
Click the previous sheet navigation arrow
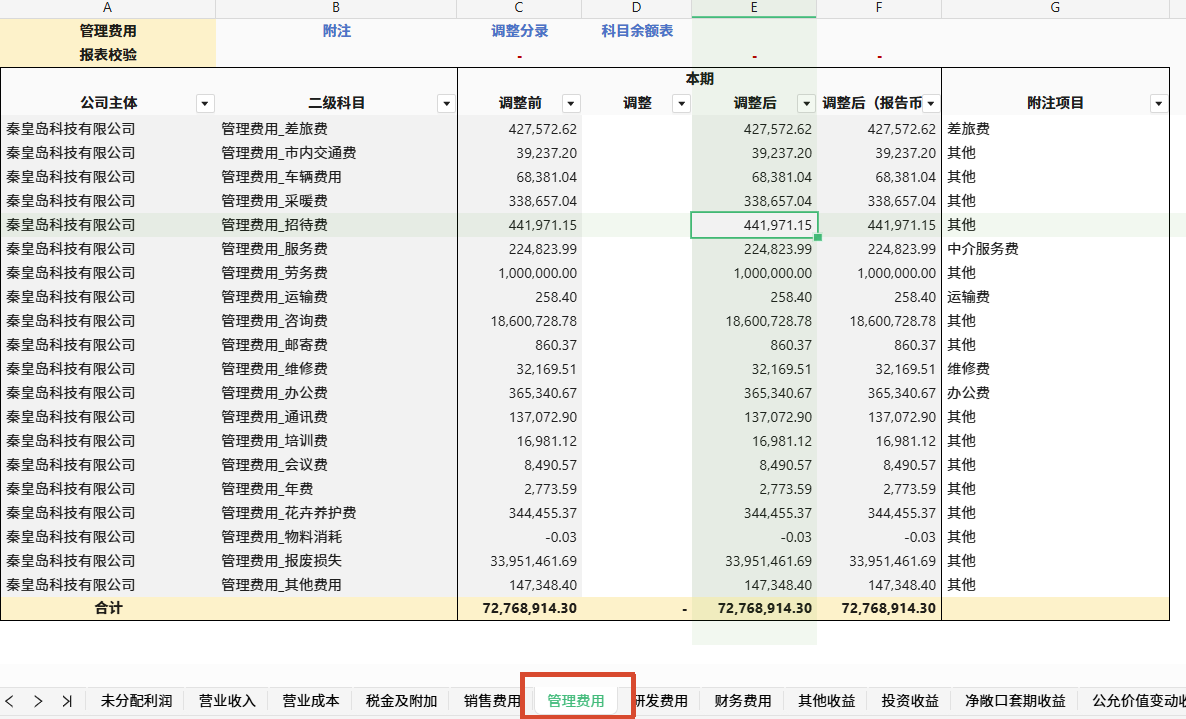10,701
